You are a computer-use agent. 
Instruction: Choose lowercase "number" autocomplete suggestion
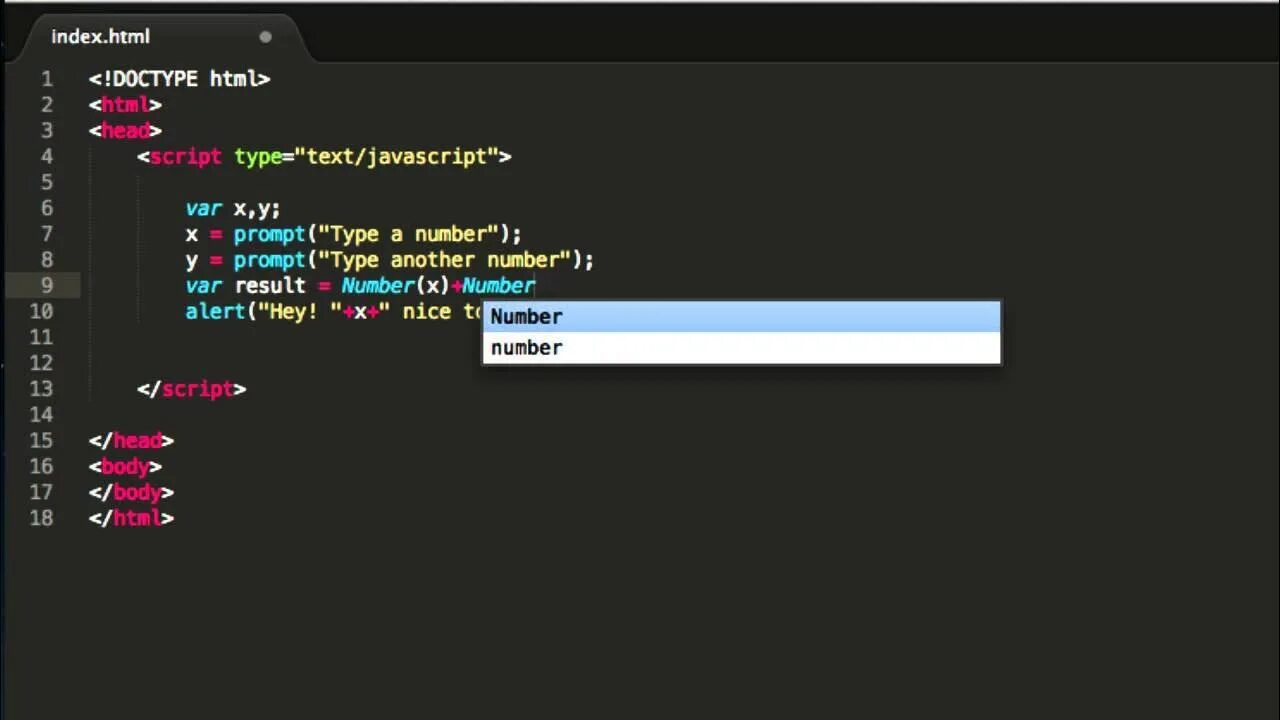(x=741, y=347)
